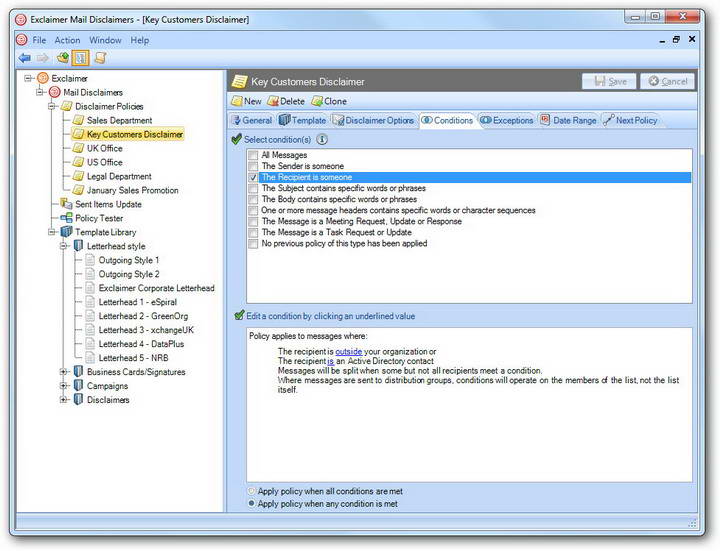
Task: Check The Sender is someone condition
Action: pos(253,167)
